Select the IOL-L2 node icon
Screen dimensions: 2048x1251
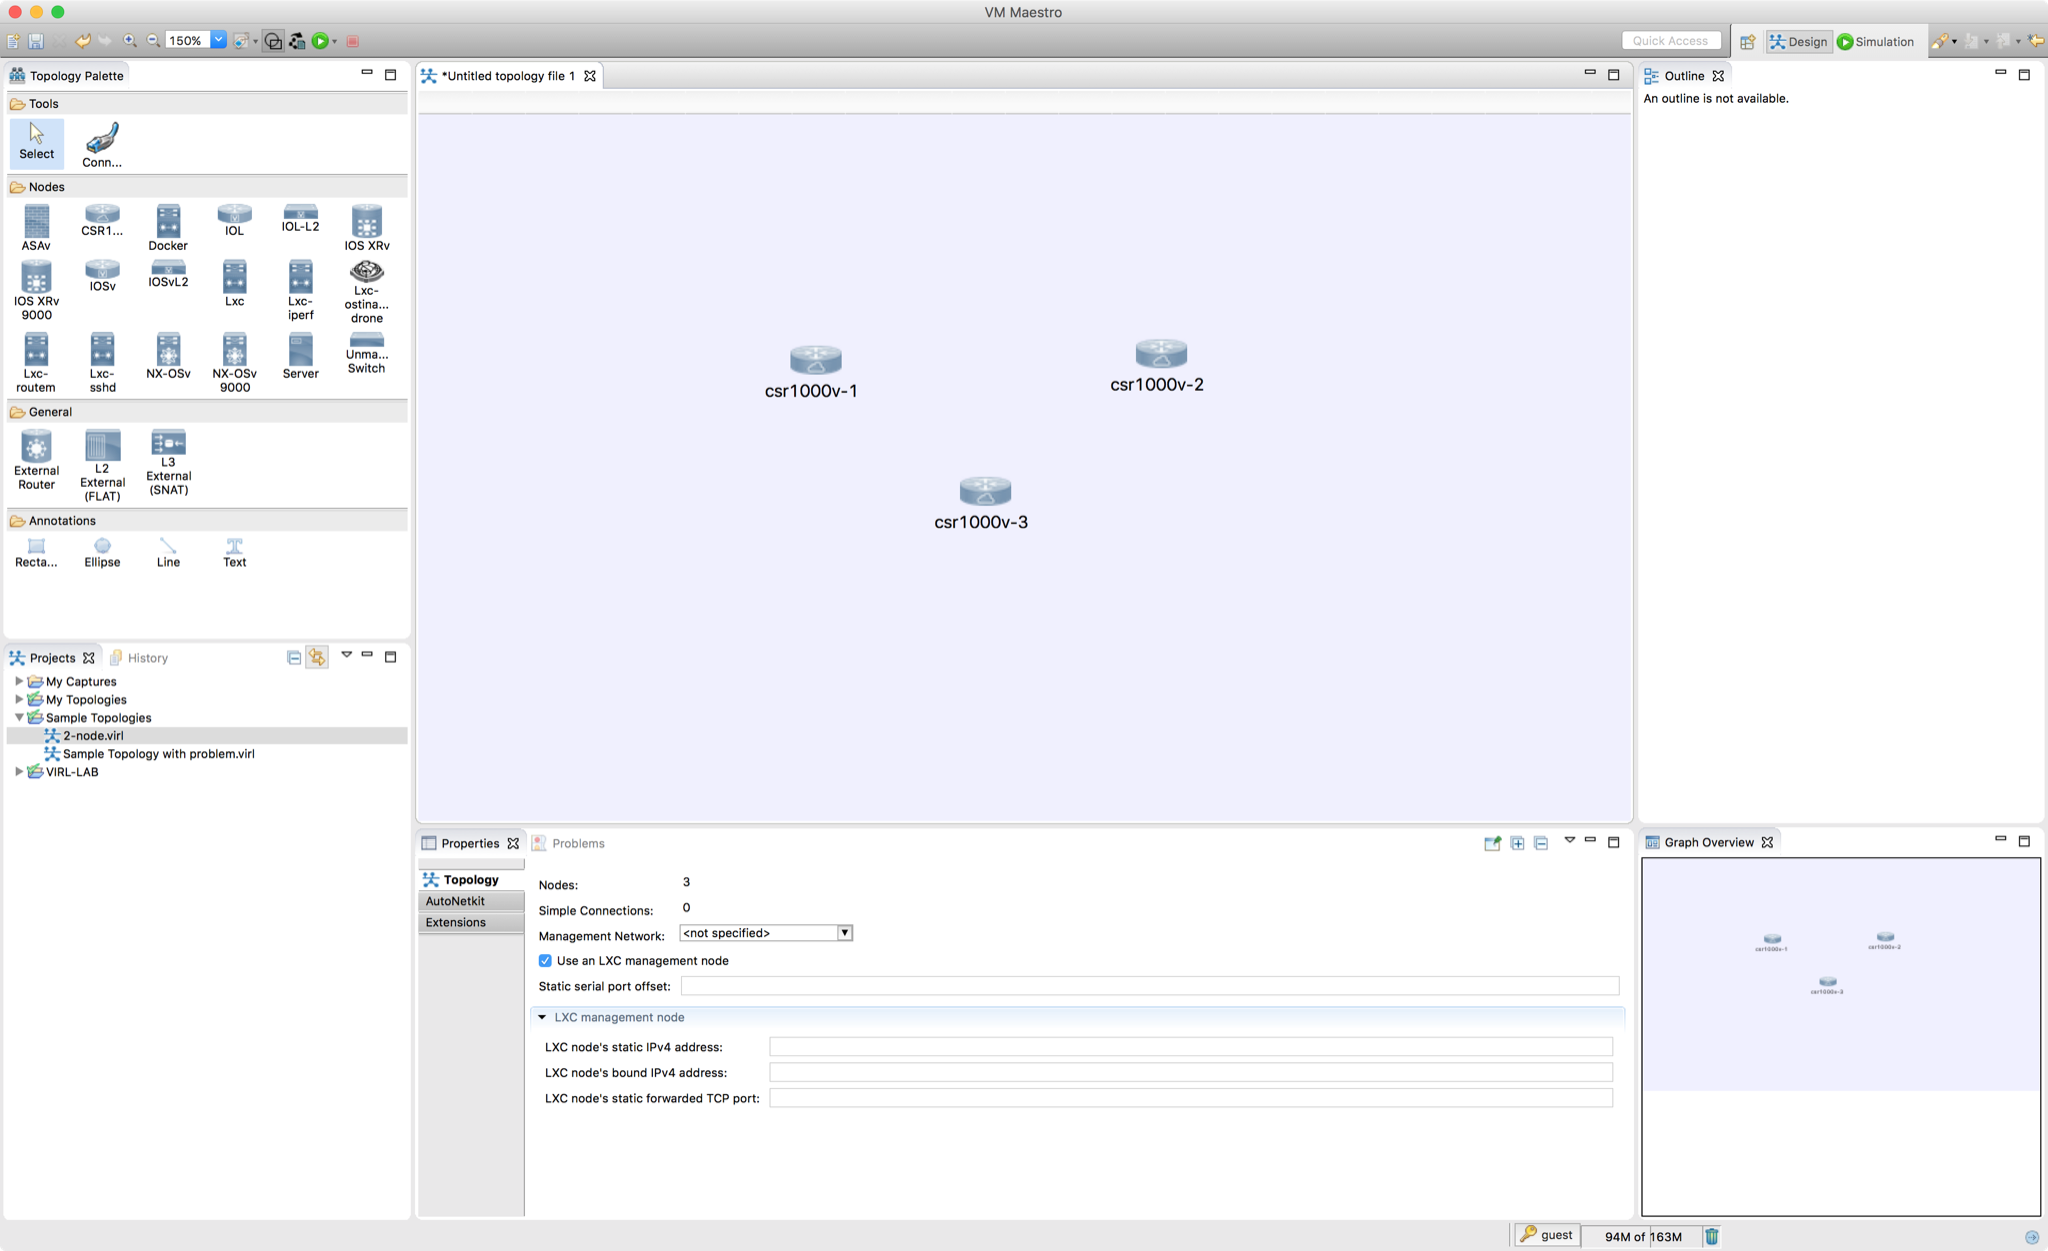[x=300, y=219]
